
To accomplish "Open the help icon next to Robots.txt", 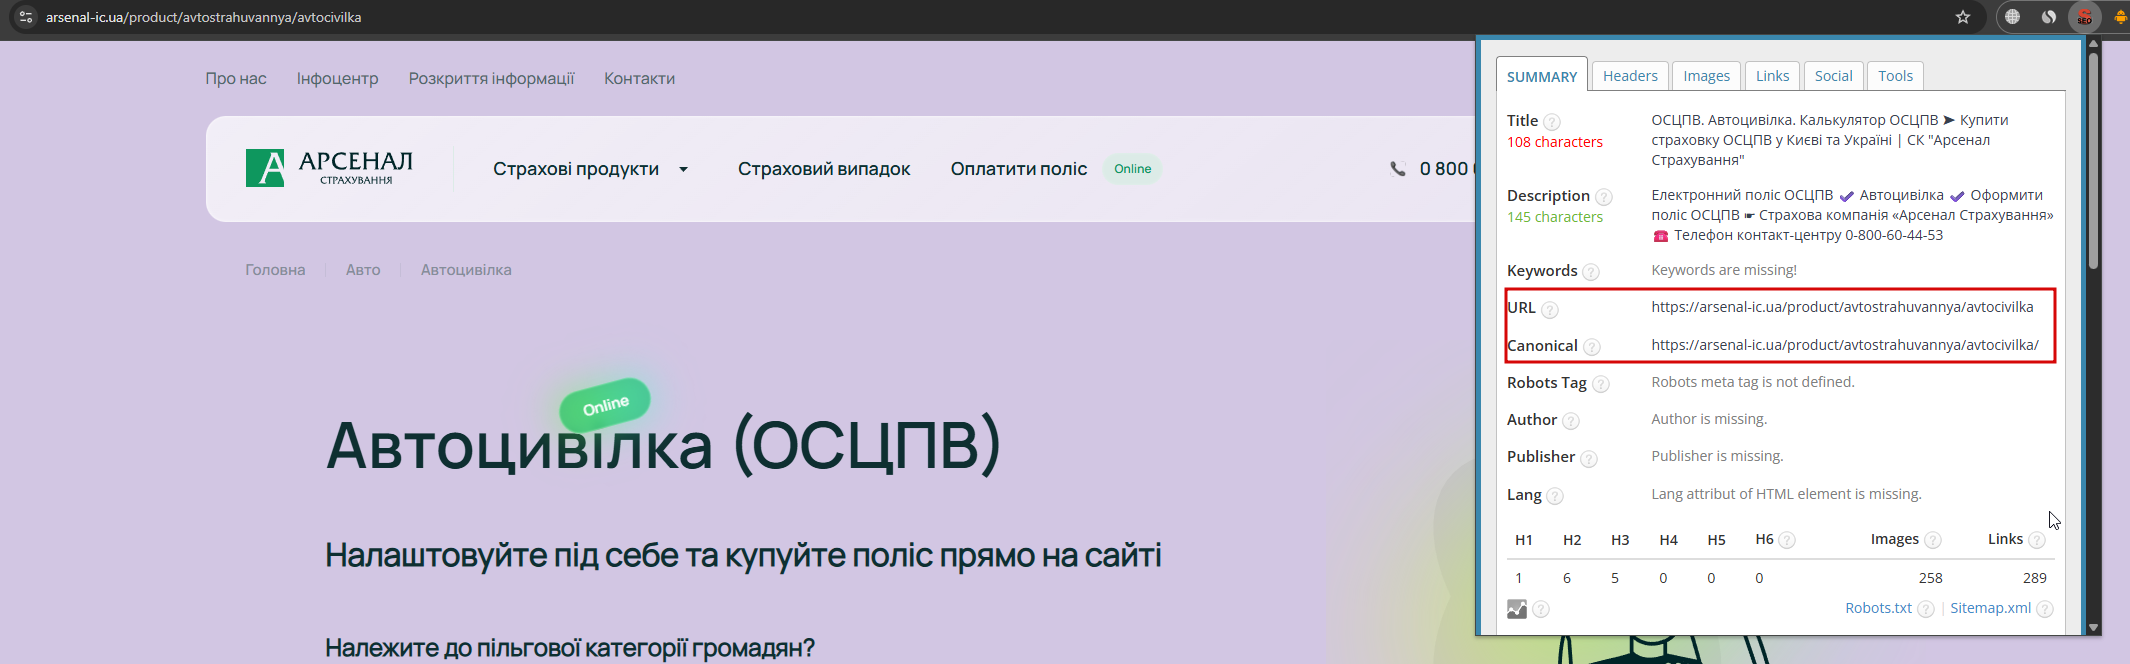I will click(x=1926, y=609).
